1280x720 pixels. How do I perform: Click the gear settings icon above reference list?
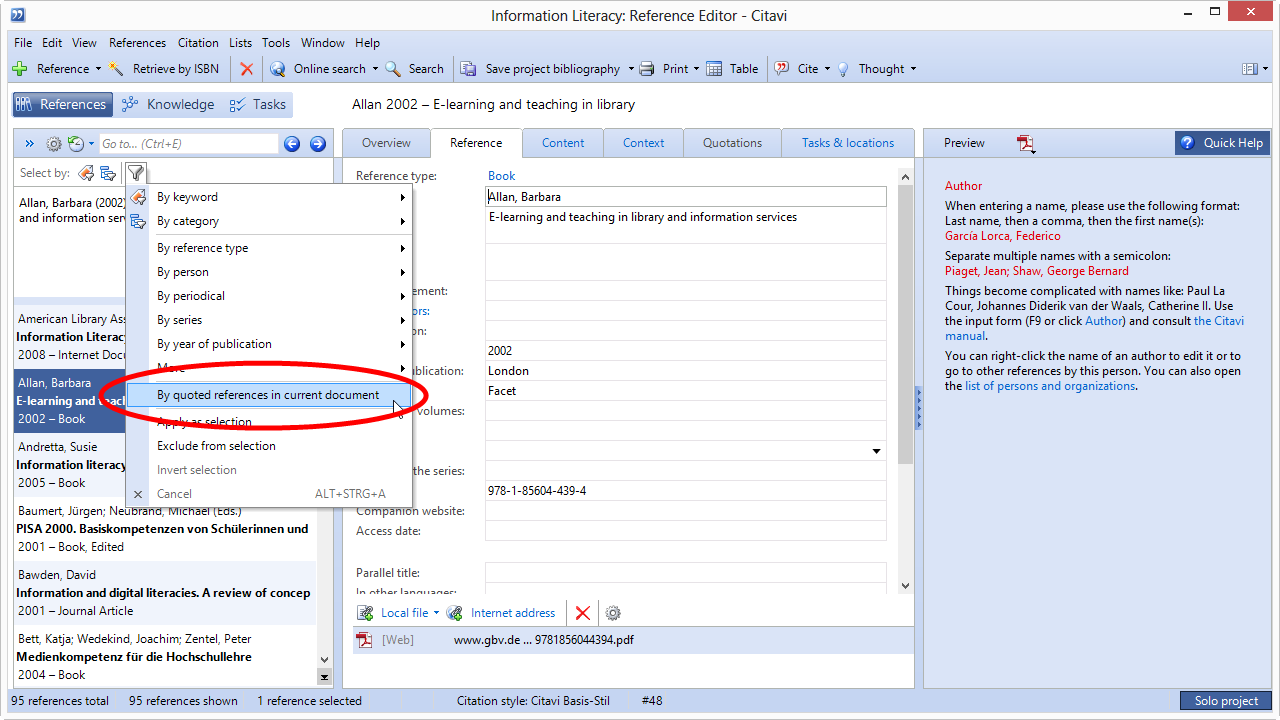(x=54, y=144)
